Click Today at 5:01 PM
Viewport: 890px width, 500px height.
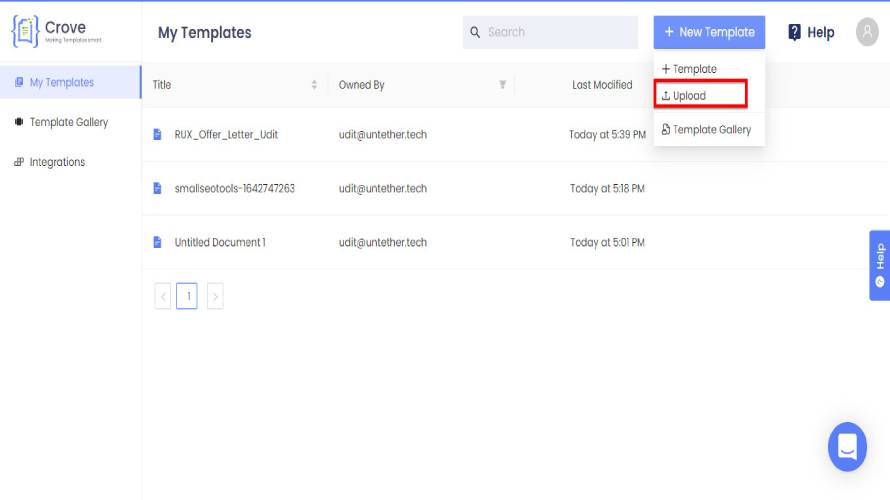[x=607, y=242]
